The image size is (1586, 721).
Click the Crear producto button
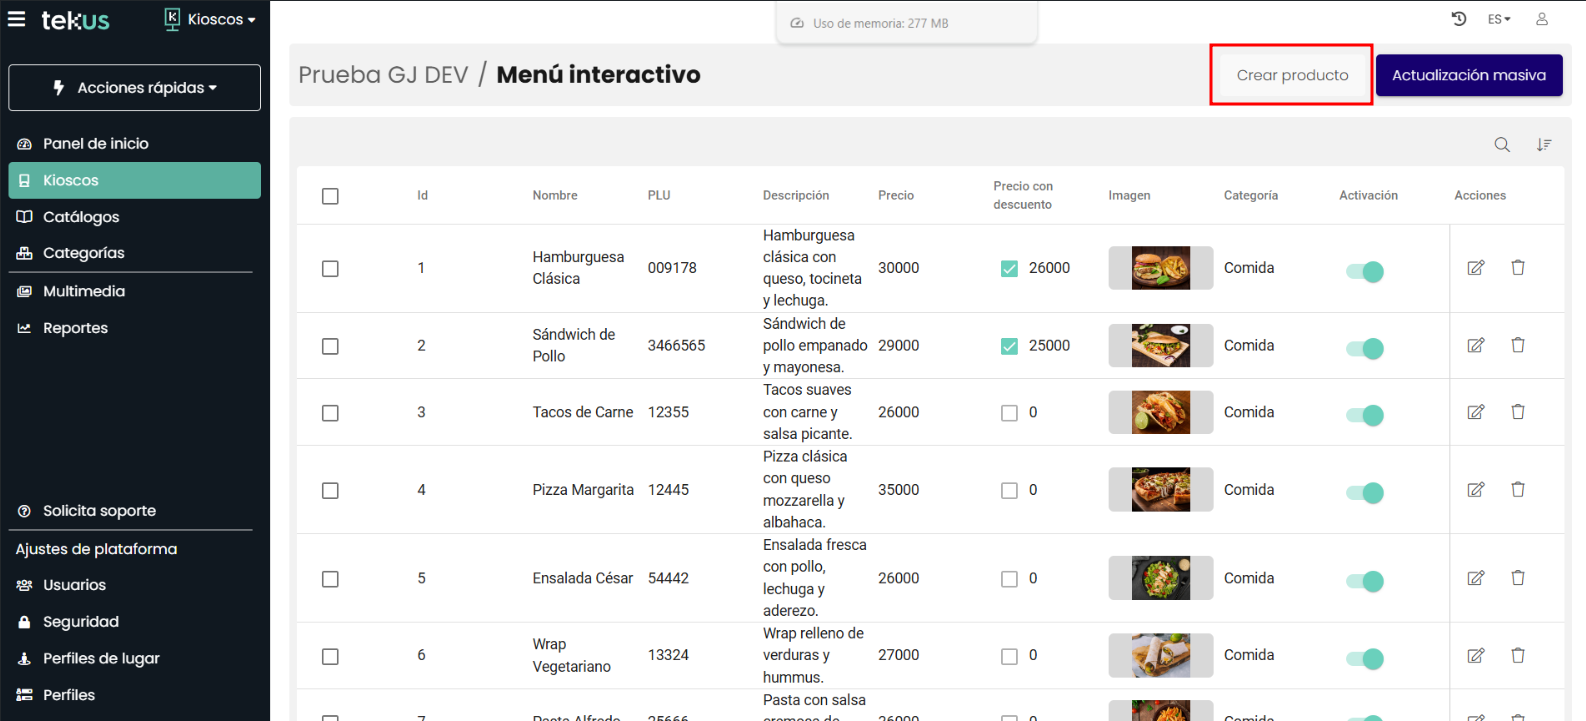click(x=1292, y=75)
